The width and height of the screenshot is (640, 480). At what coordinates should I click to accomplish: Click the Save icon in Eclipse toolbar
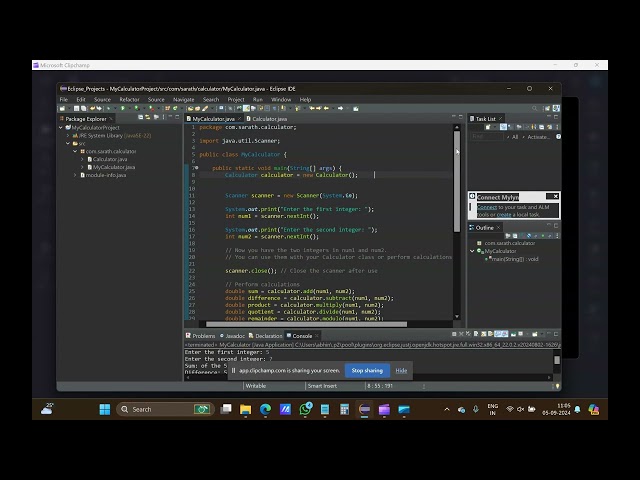(76, 109)
